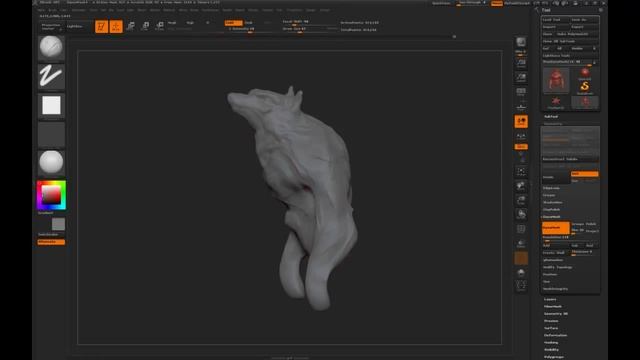This screenshot has height=360, width=640.
Task: Select the red current tool thumbnail
Action: 556,80
